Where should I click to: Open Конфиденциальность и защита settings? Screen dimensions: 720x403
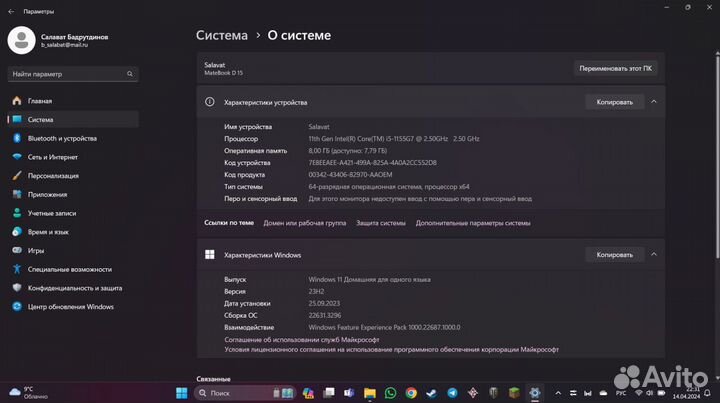click(x=73, y=288)
